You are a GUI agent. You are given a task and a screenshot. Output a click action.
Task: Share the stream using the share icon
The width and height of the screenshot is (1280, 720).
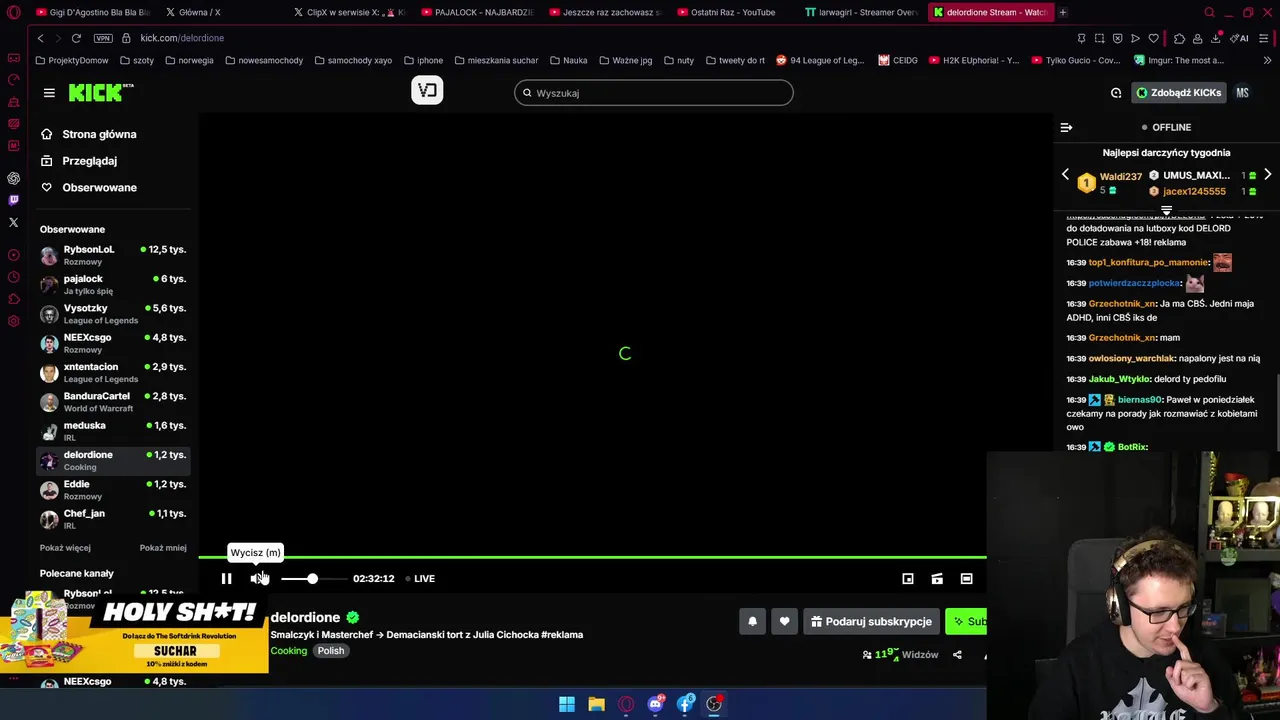957,655
